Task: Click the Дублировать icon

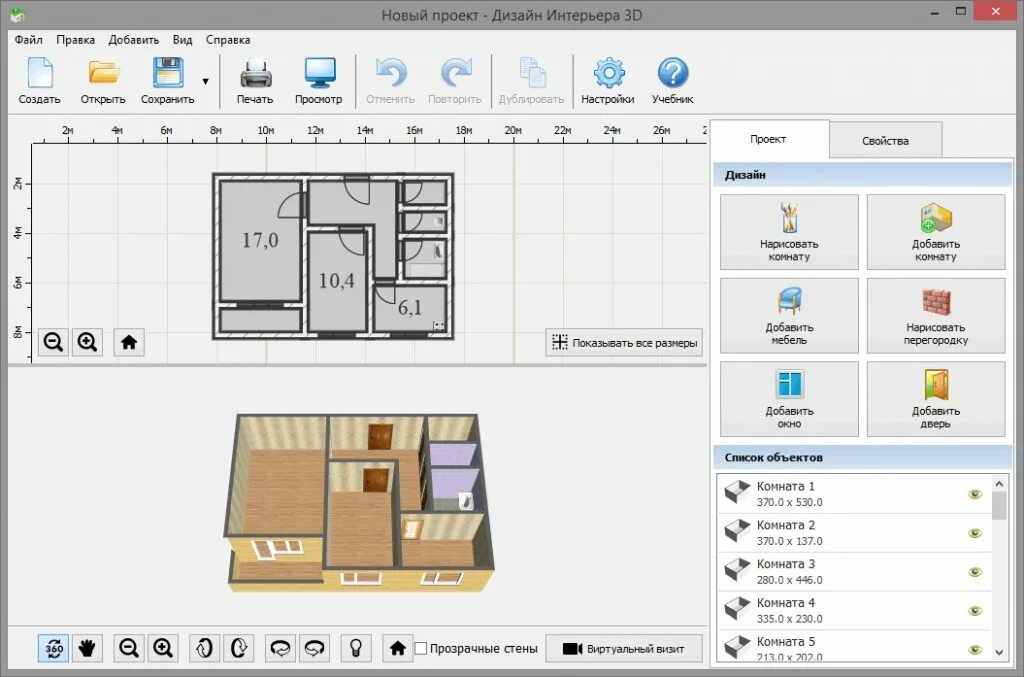Action: tap(532, 80)
